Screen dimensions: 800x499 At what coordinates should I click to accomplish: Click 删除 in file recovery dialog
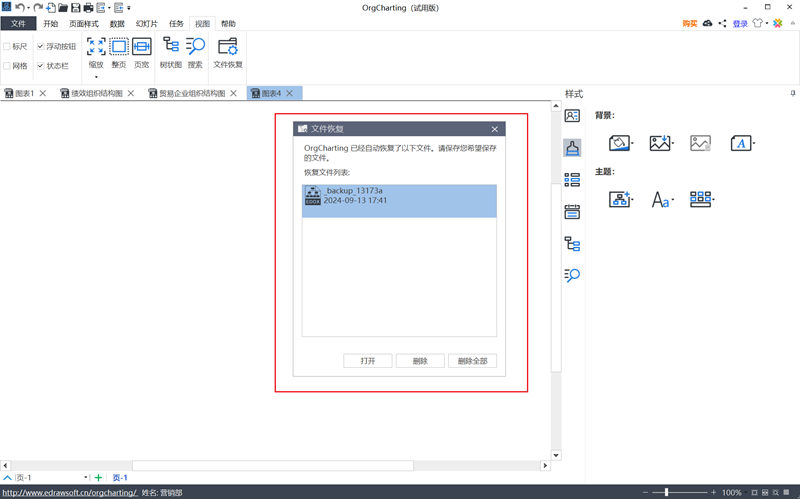pyautogui.click(x=420, y=361)
